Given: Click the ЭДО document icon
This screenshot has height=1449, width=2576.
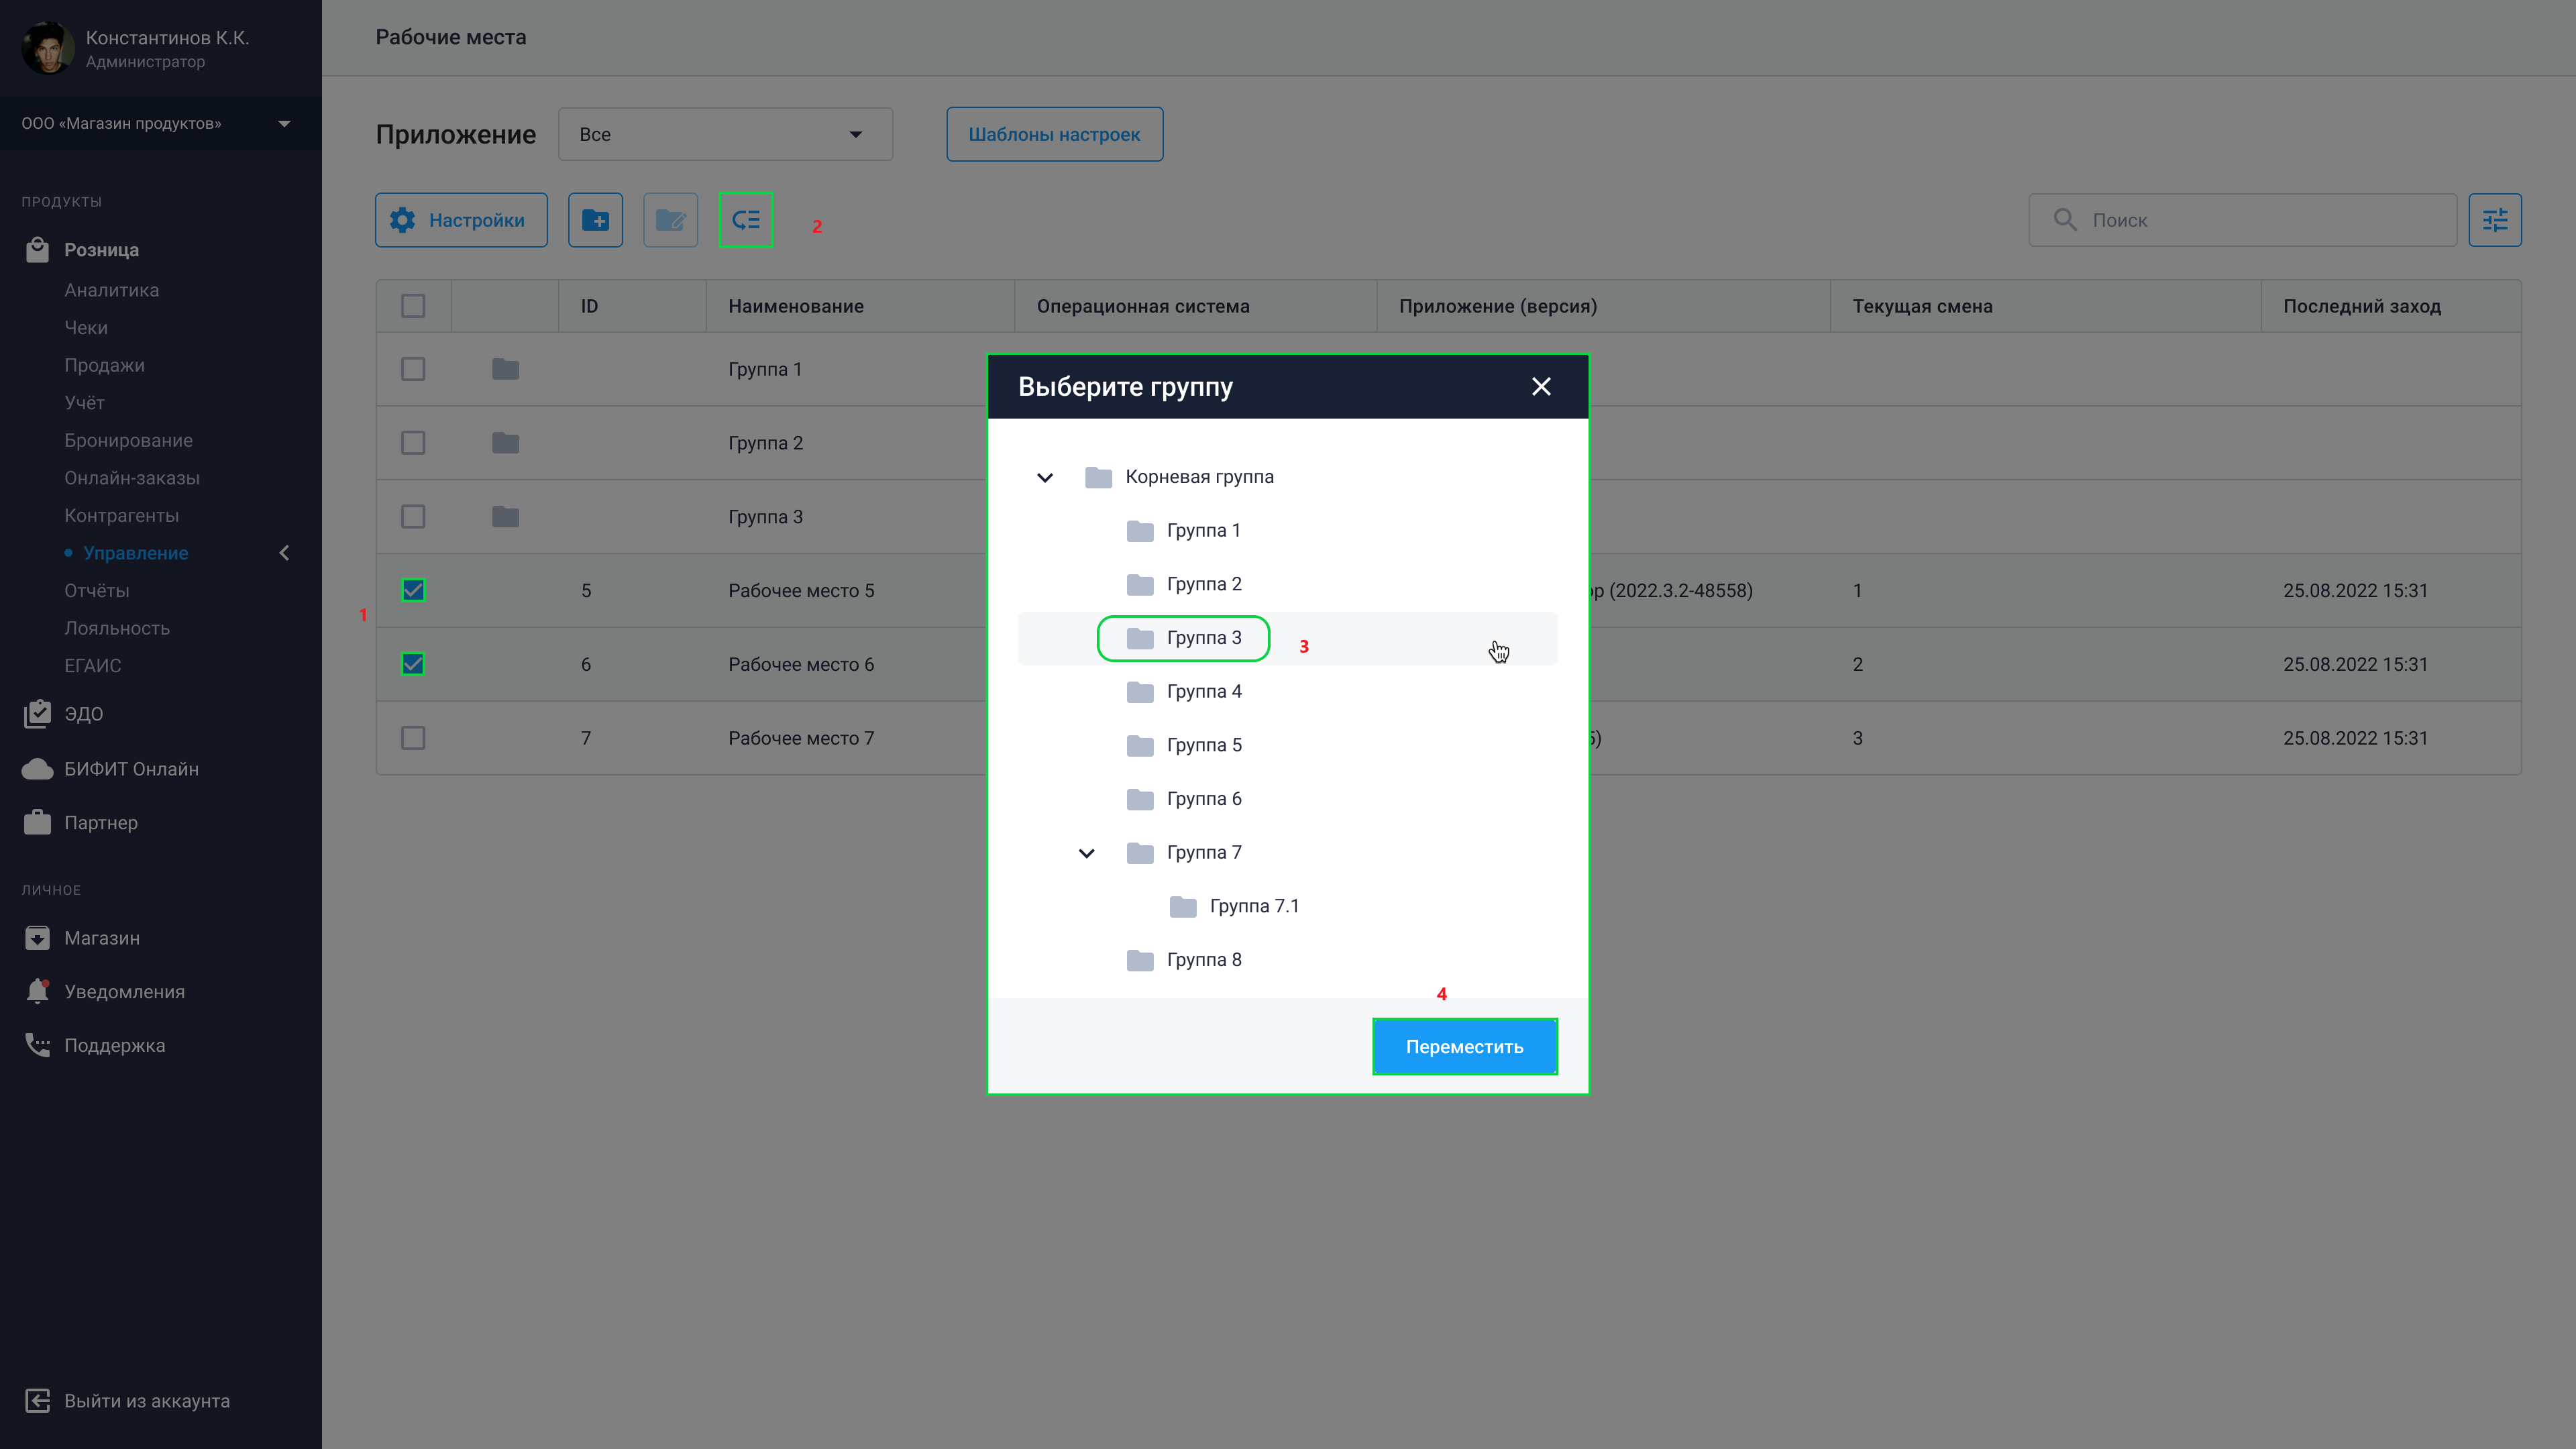Looking at the screenshot, I should pyautogui.click(x=37, y=713).
